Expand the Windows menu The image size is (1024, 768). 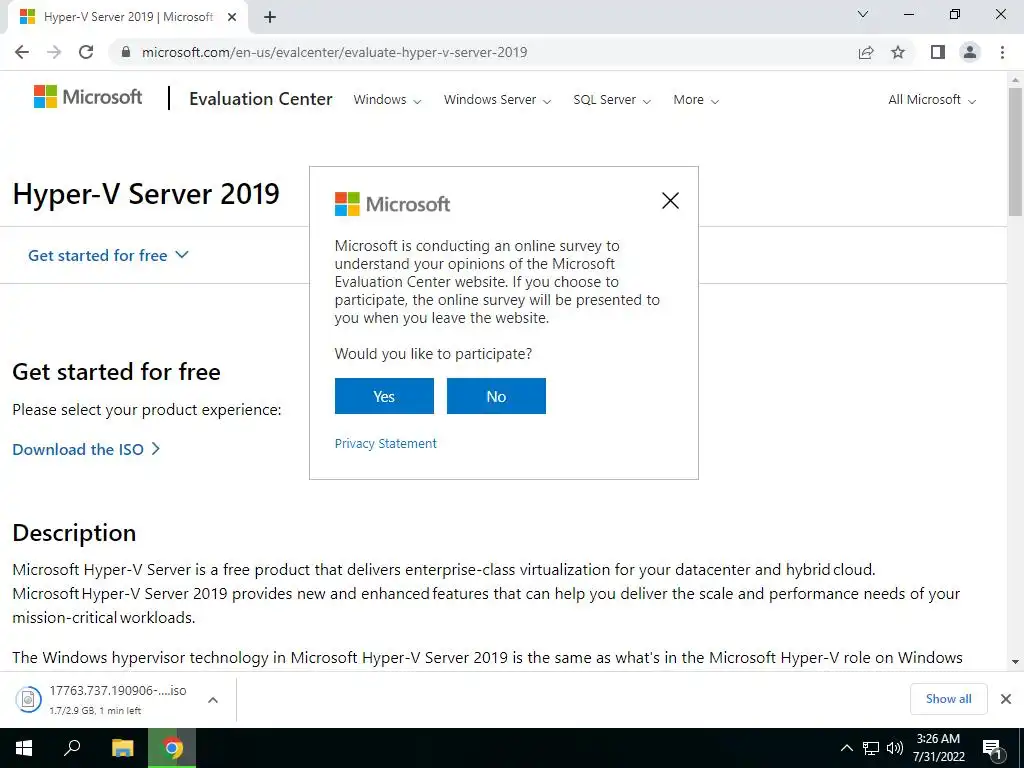387,100
